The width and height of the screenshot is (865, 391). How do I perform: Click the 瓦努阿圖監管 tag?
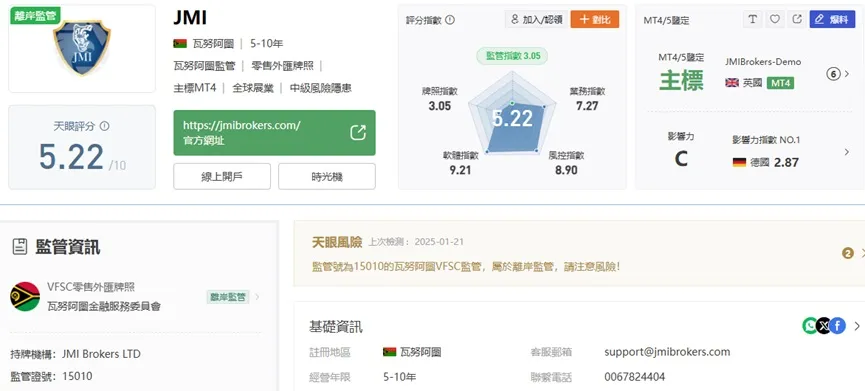click(x=204, y=66)
